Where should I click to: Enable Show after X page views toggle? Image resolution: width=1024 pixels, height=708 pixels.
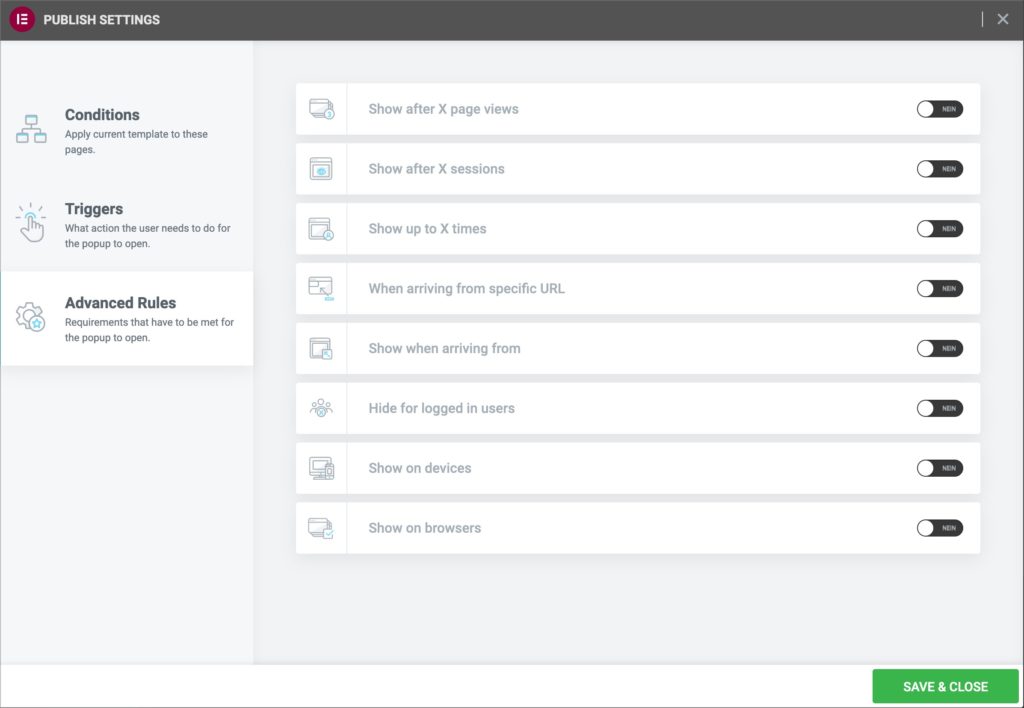[940, 109]
